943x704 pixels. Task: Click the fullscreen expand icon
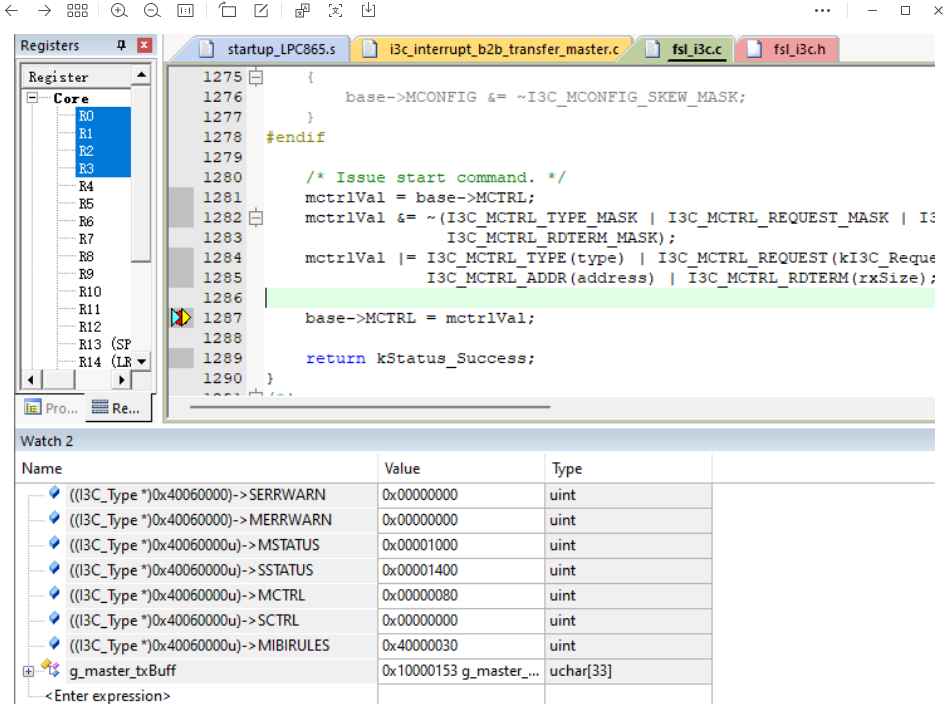(x=336, y=10)
